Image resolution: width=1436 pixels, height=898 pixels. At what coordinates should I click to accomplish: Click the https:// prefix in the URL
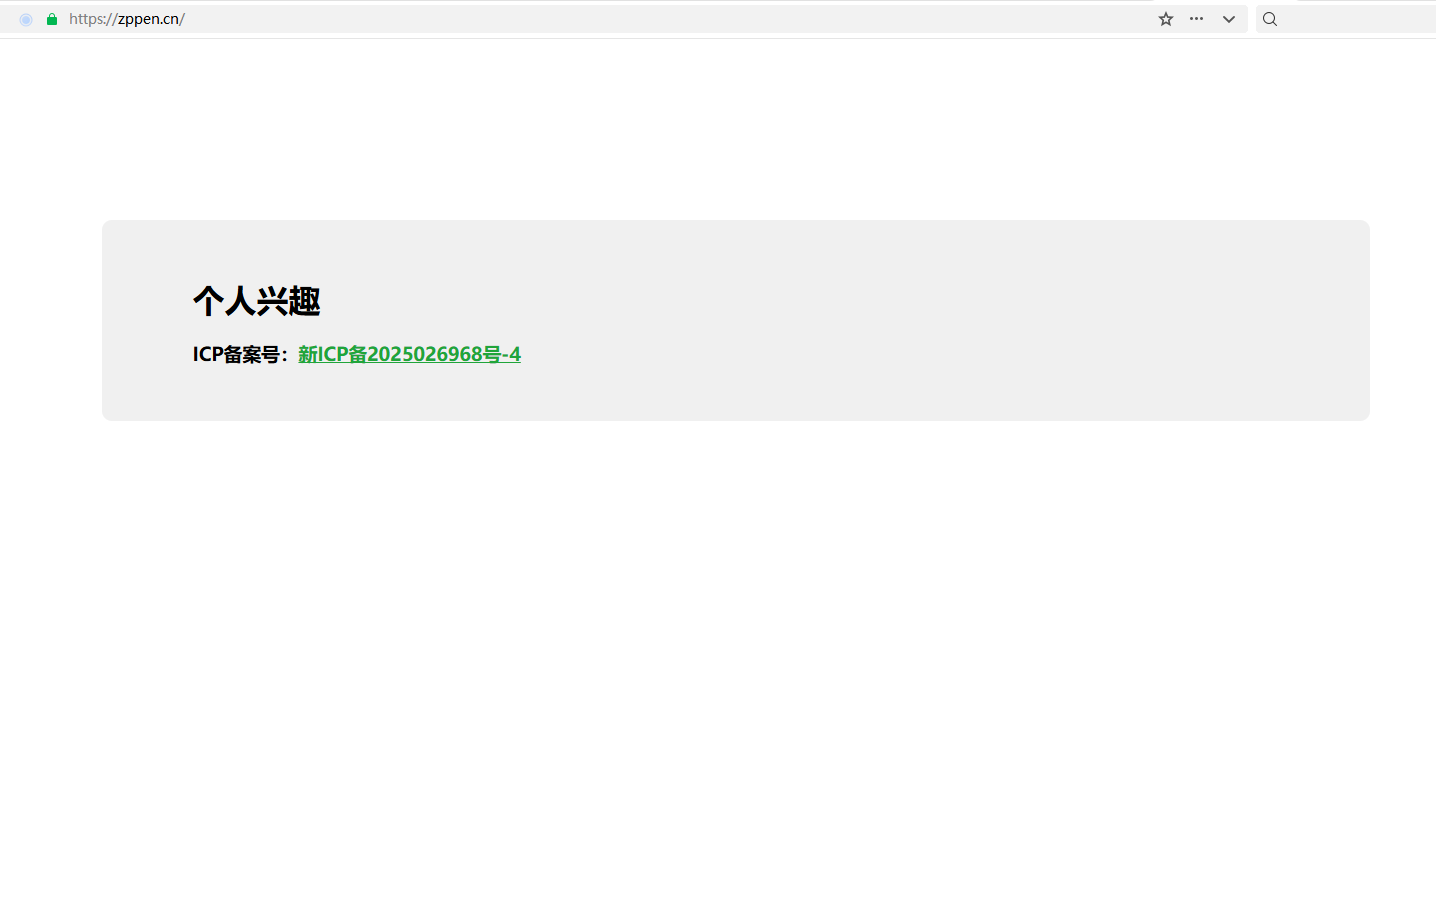93,19
